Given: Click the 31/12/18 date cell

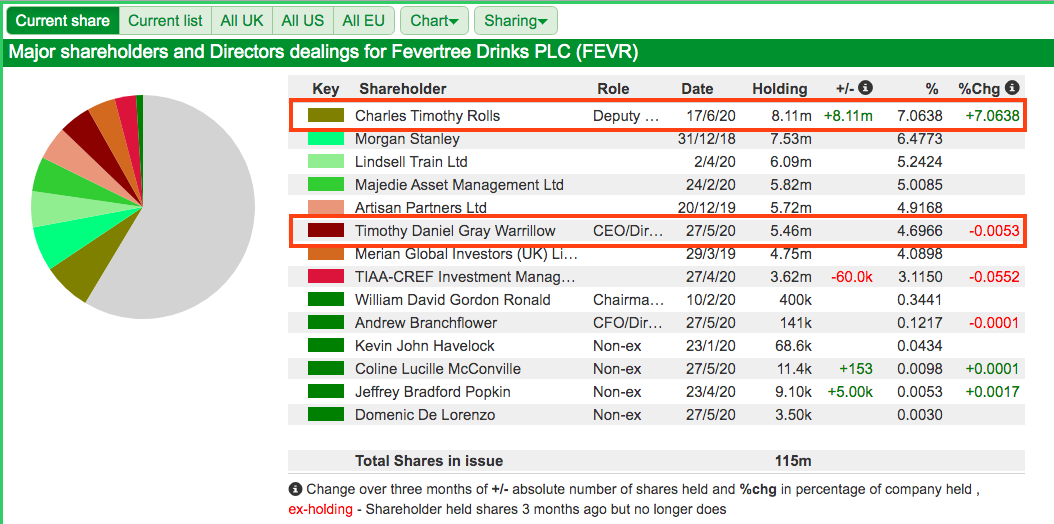Looking at the screenshot, I should (707, 139).
